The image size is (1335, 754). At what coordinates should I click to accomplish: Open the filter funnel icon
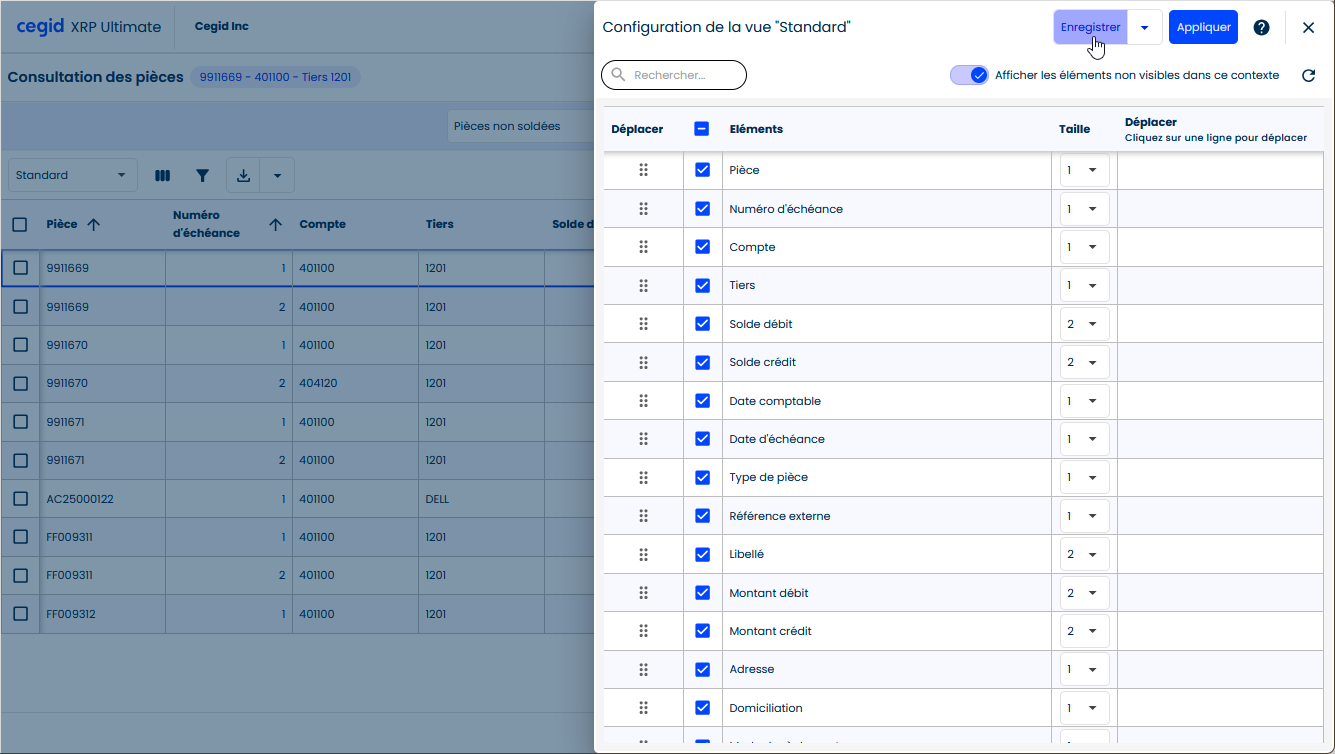202,176
